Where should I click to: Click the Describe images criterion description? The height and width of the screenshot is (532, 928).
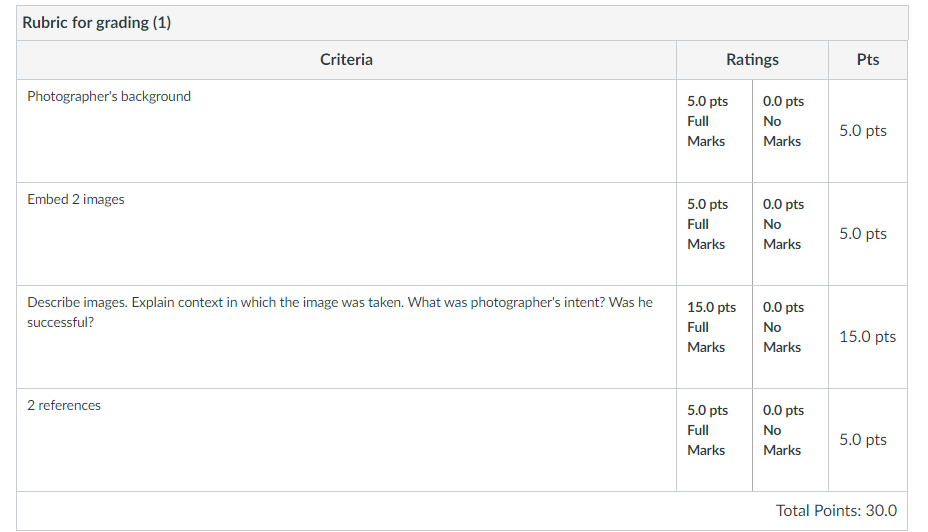pyautogui.click(x=340, y=312)
